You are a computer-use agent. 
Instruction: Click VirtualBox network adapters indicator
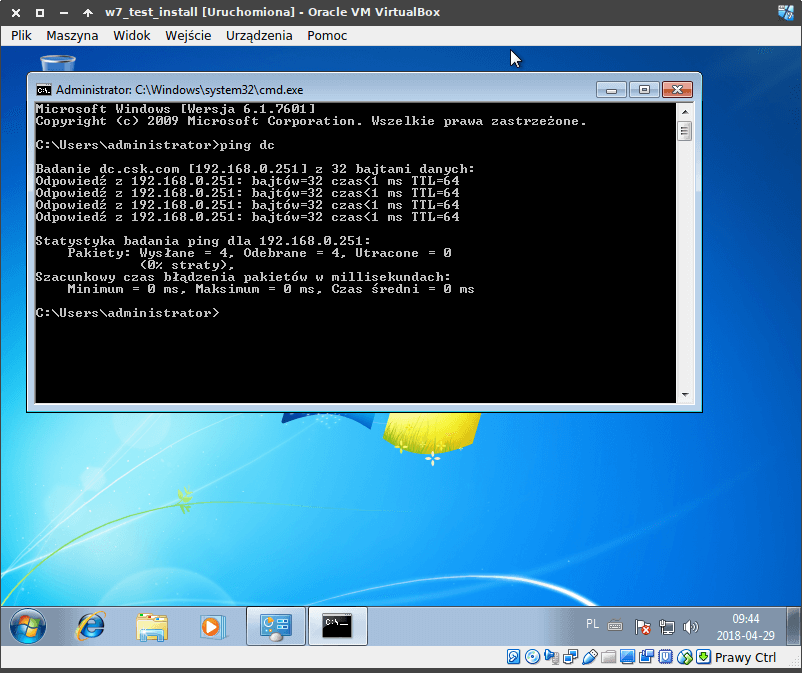(x=570, y=657)
